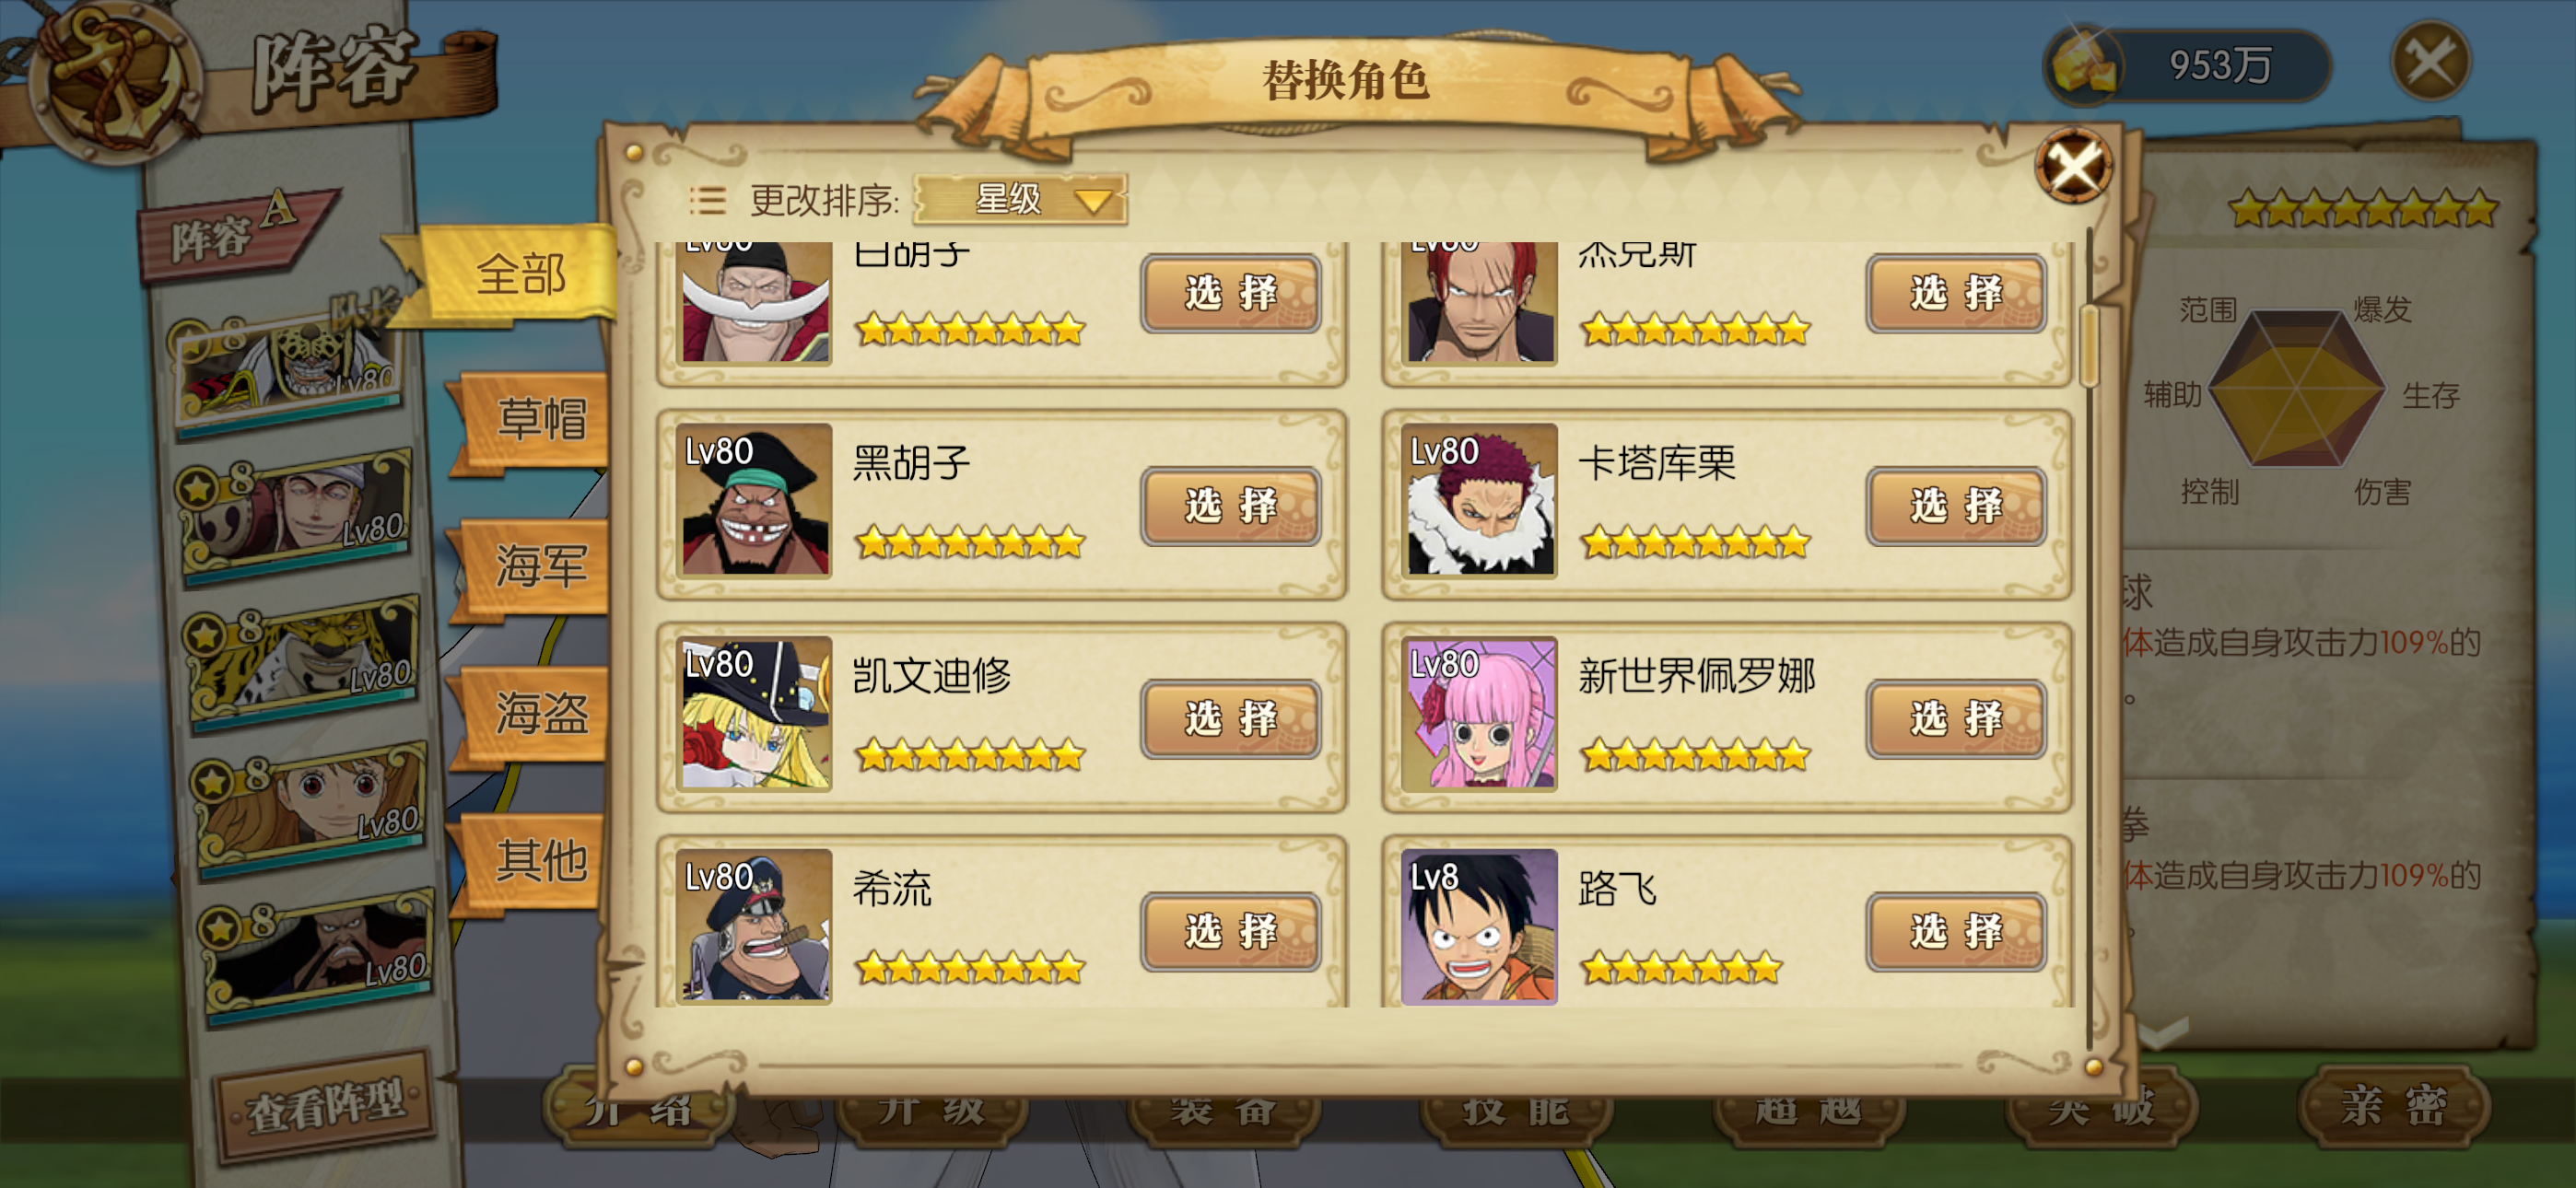Click 黑胡子 character portrait

[x=755, y=500]
